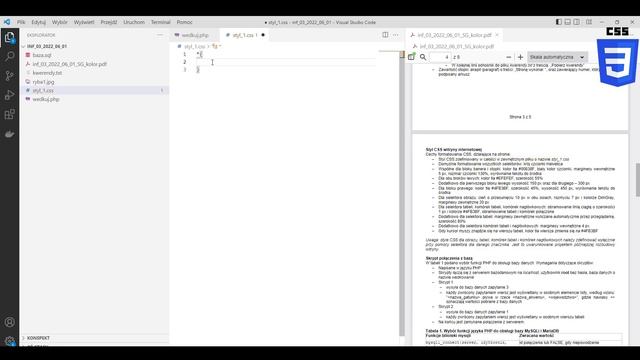Click line number 3 in the gutter
The height and width of the screenshot is (360, 640).
pyautogui.click(x=184, y=70)
